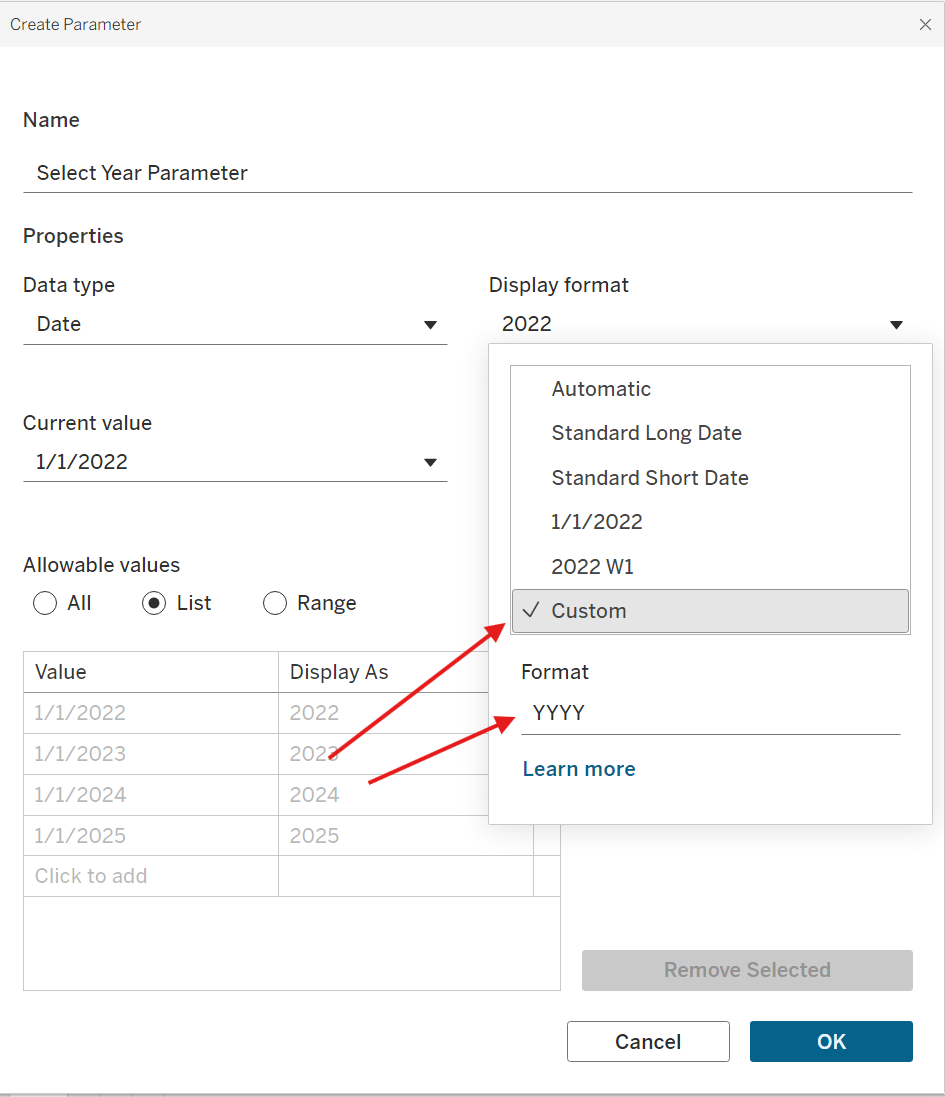The height and width of the screenshot is (1097, 945).
Task: Click the custom Format text field
Action: (x=710, y=714)
